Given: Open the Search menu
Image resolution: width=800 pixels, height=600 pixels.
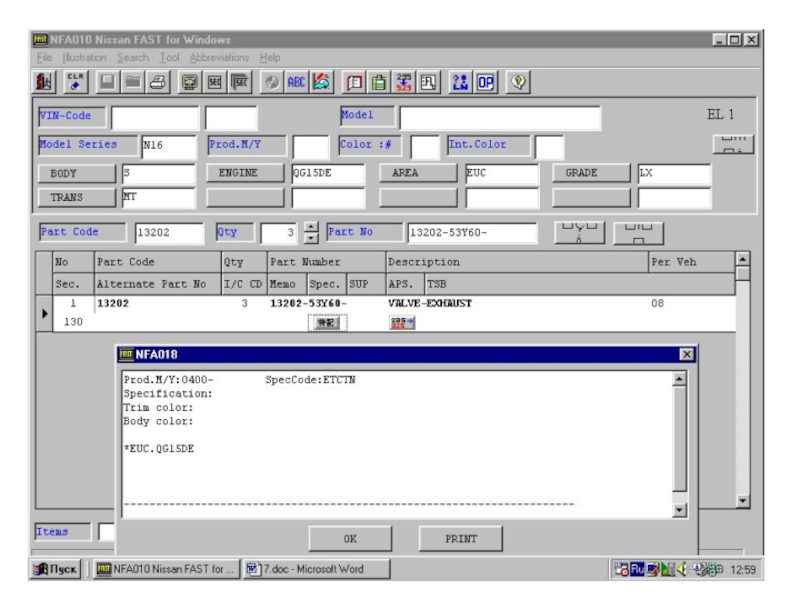Looking at the screenshot, I should click(x=133, y=58).
